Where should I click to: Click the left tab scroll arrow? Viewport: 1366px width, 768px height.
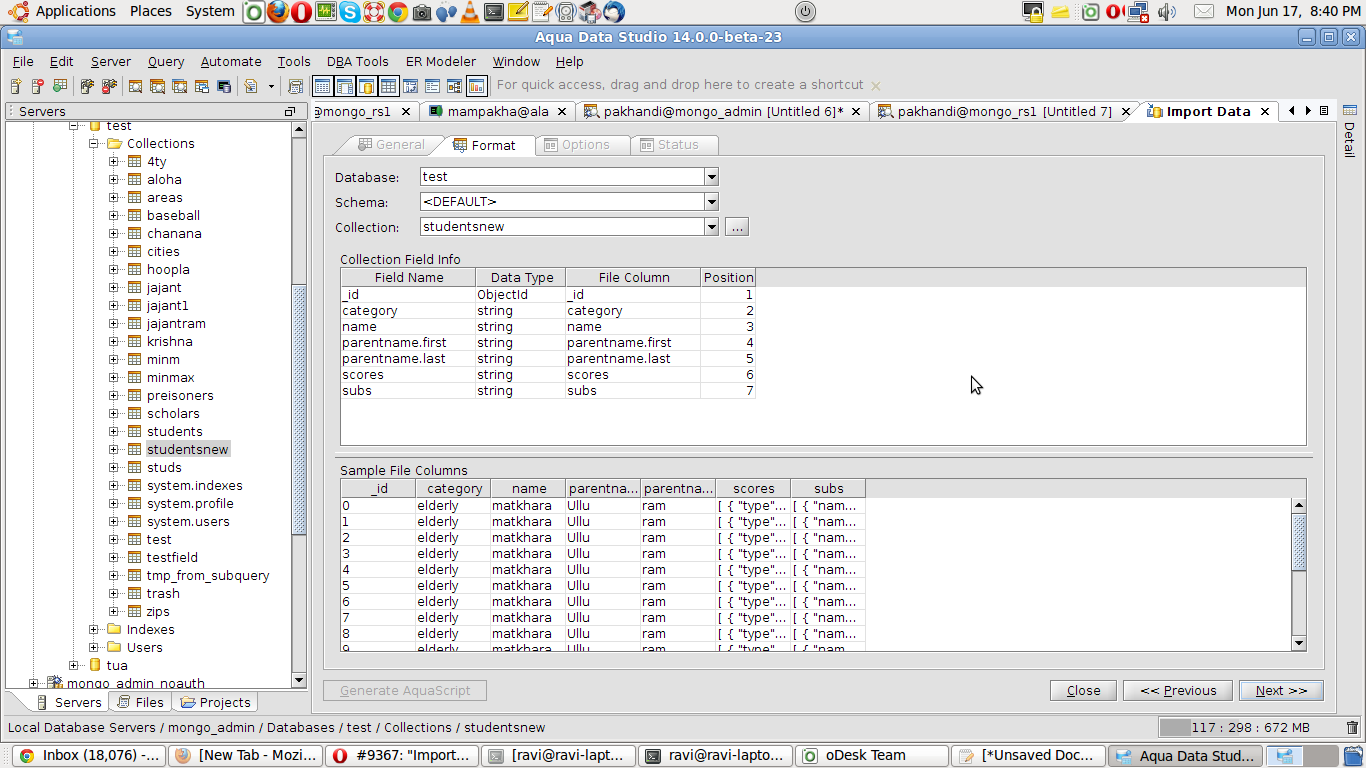[x=1291, y=111]
